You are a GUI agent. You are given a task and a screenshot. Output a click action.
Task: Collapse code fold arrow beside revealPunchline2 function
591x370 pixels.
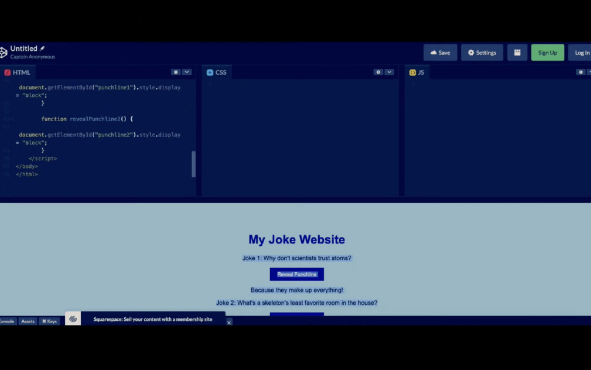tap(12, 119)
